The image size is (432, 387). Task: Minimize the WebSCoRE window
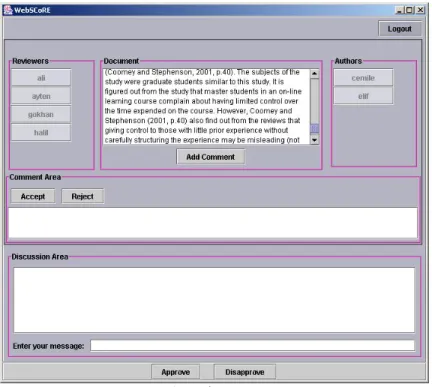(399, 10)
